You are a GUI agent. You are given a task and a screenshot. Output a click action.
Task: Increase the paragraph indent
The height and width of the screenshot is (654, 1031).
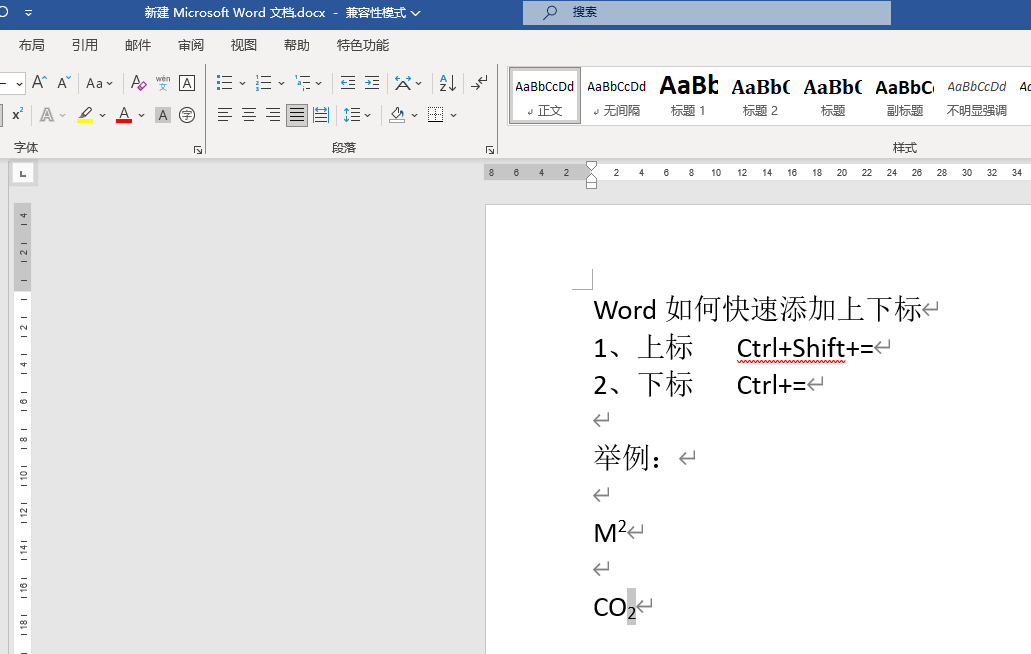372,83
